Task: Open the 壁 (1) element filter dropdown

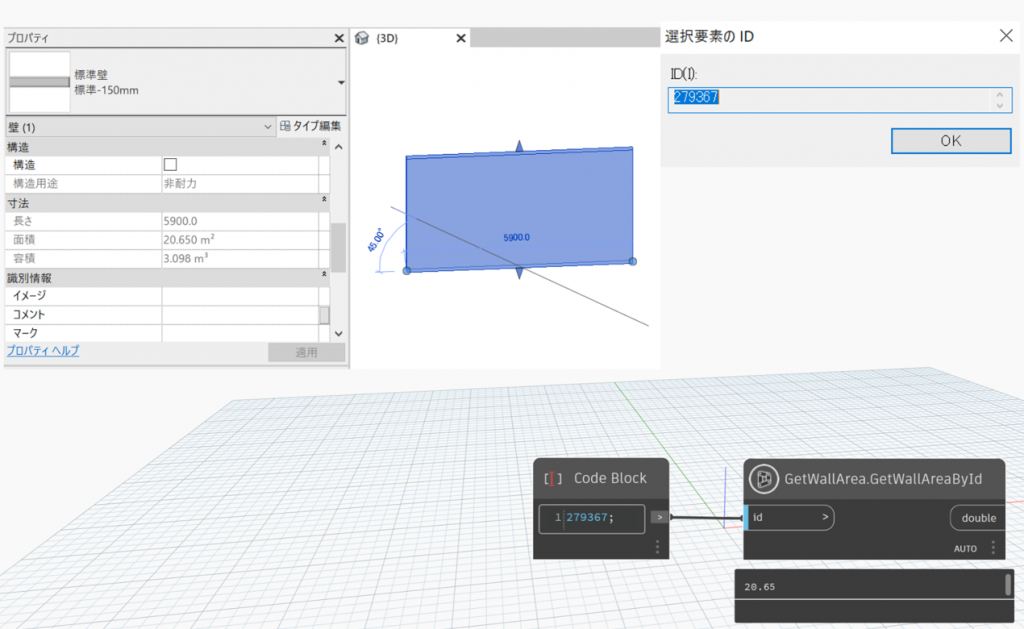Action: pos(268,126)
